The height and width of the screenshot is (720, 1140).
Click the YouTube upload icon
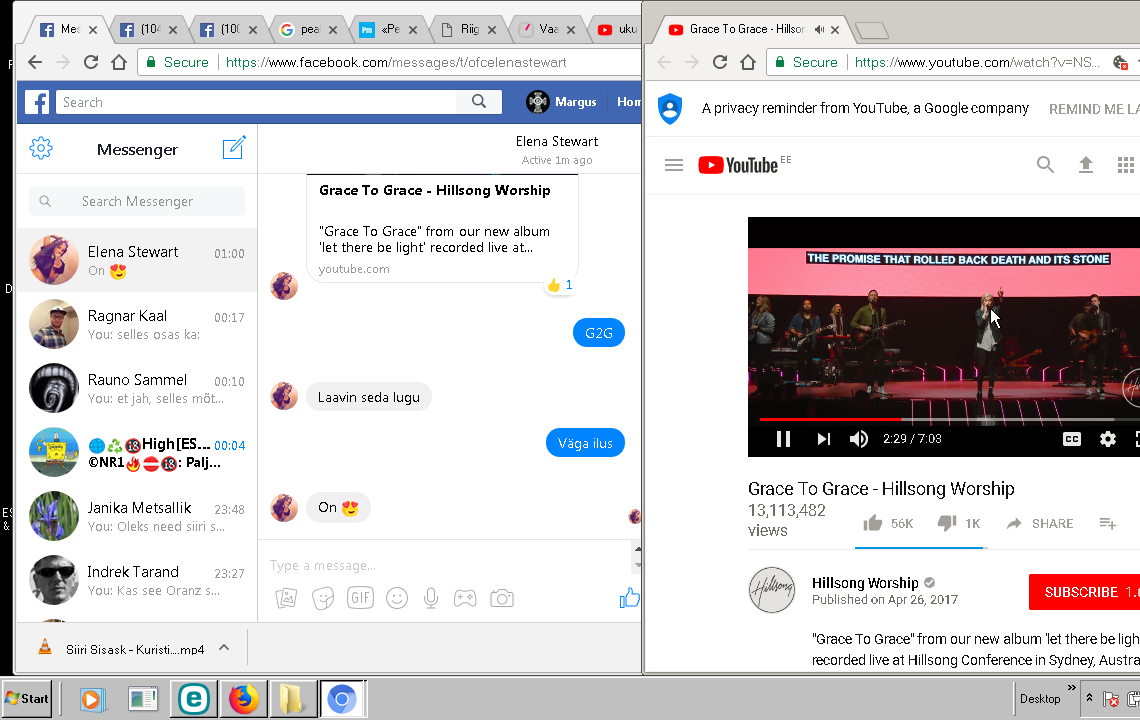click(1085, 165)
